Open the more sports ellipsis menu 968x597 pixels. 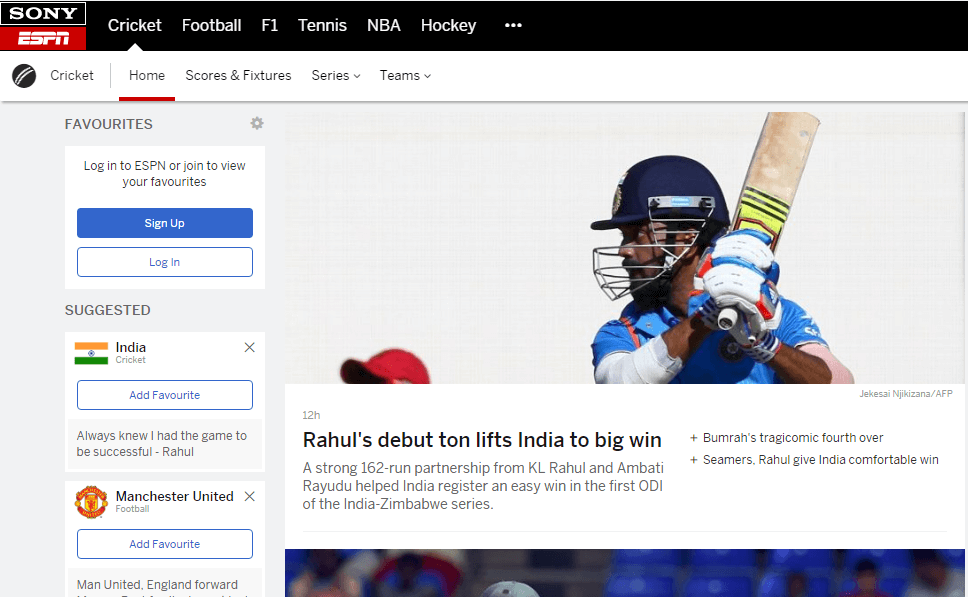click(x=513, y=25)
